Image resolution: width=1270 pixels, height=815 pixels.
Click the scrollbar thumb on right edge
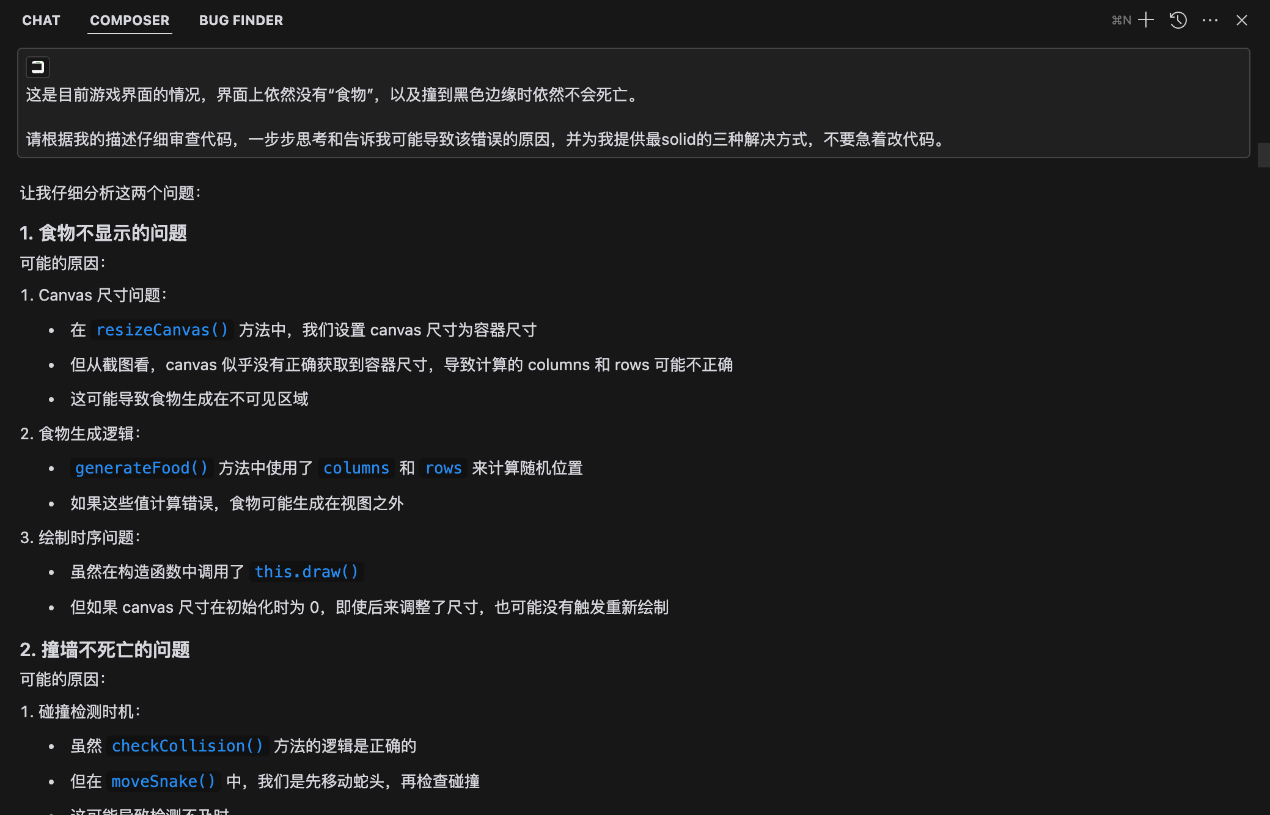[1264, 155]
